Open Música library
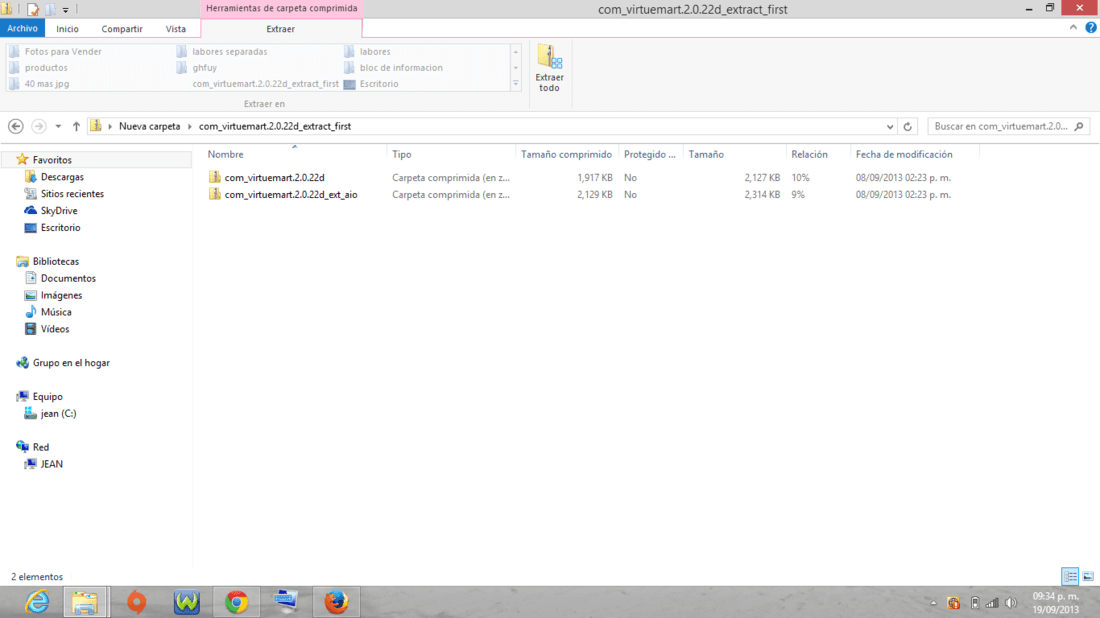This screenshot has width=1100, height=618. pyautogui.click(x=55, y=311)
